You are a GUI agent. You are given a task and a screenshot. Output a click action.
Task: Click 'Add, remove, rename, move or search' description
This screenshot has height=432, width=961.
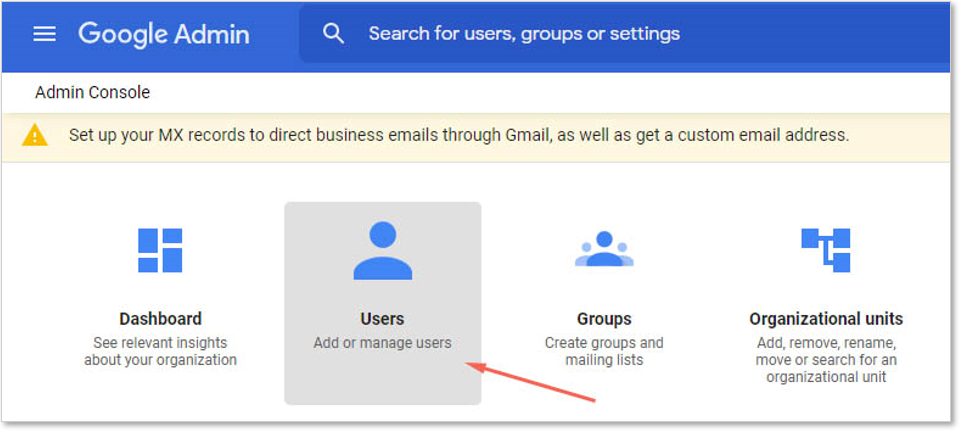[826, 359]
